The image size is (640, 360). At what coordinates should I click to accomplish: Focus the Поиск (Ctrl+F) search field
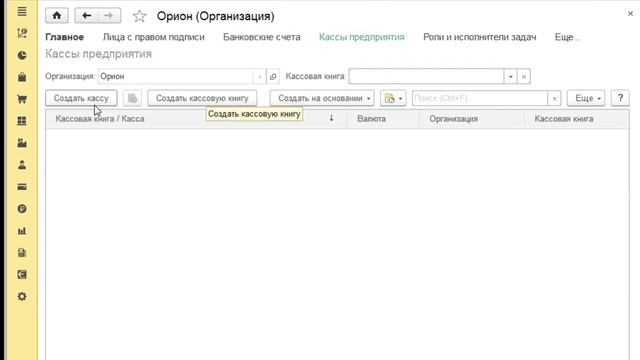pos(480,98)
